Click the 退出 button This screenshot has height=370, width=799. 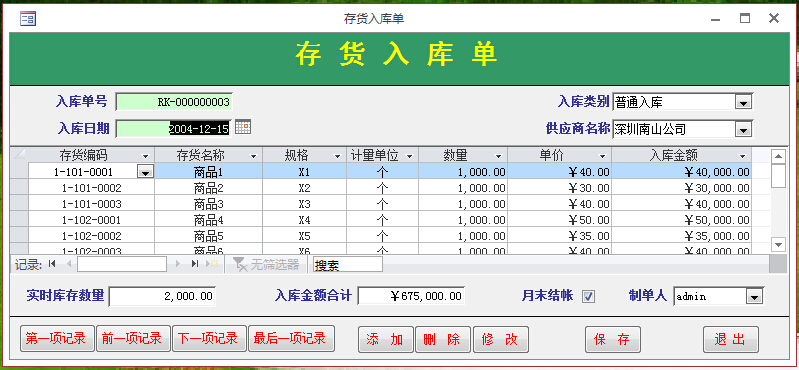pos(731,339)
